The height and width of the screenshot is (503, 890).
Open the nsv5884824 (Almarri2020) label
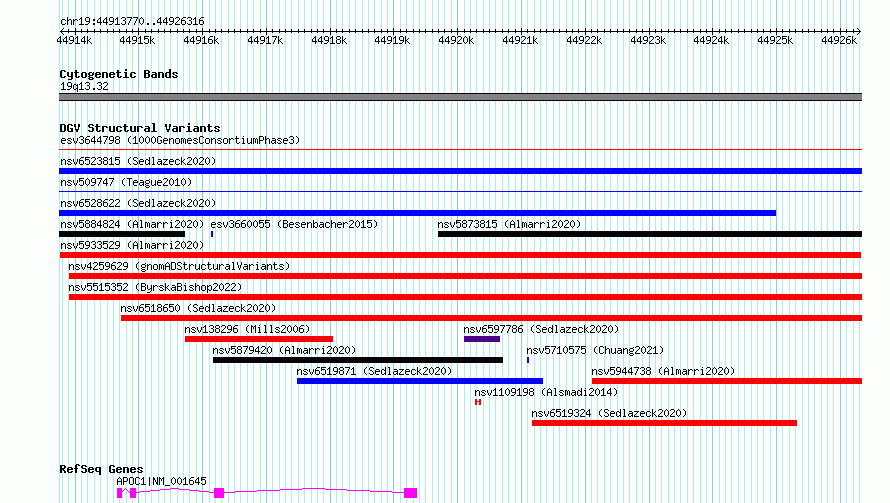[132, 224]
